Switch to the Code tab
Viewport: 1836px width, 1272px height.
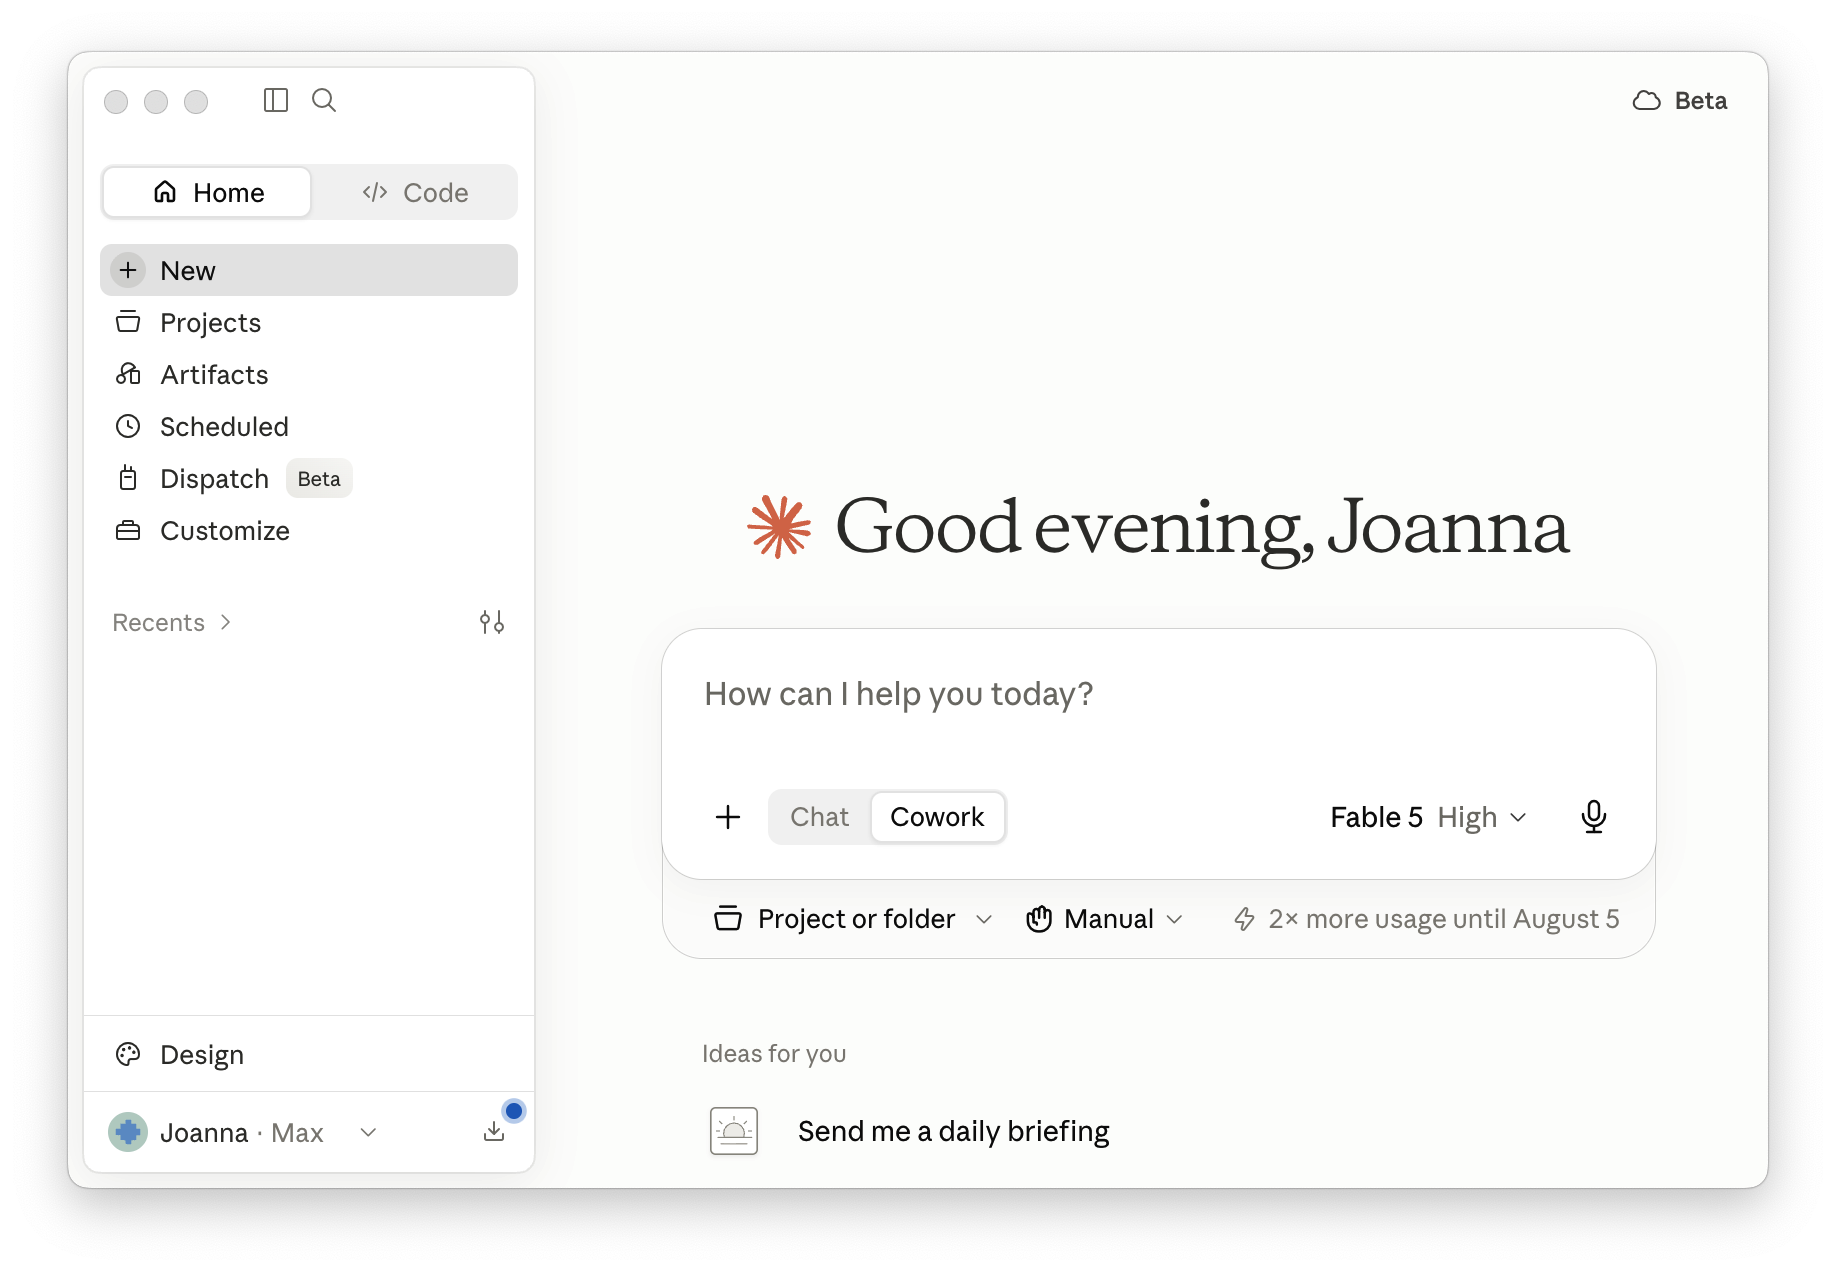(x=415, y=192)
